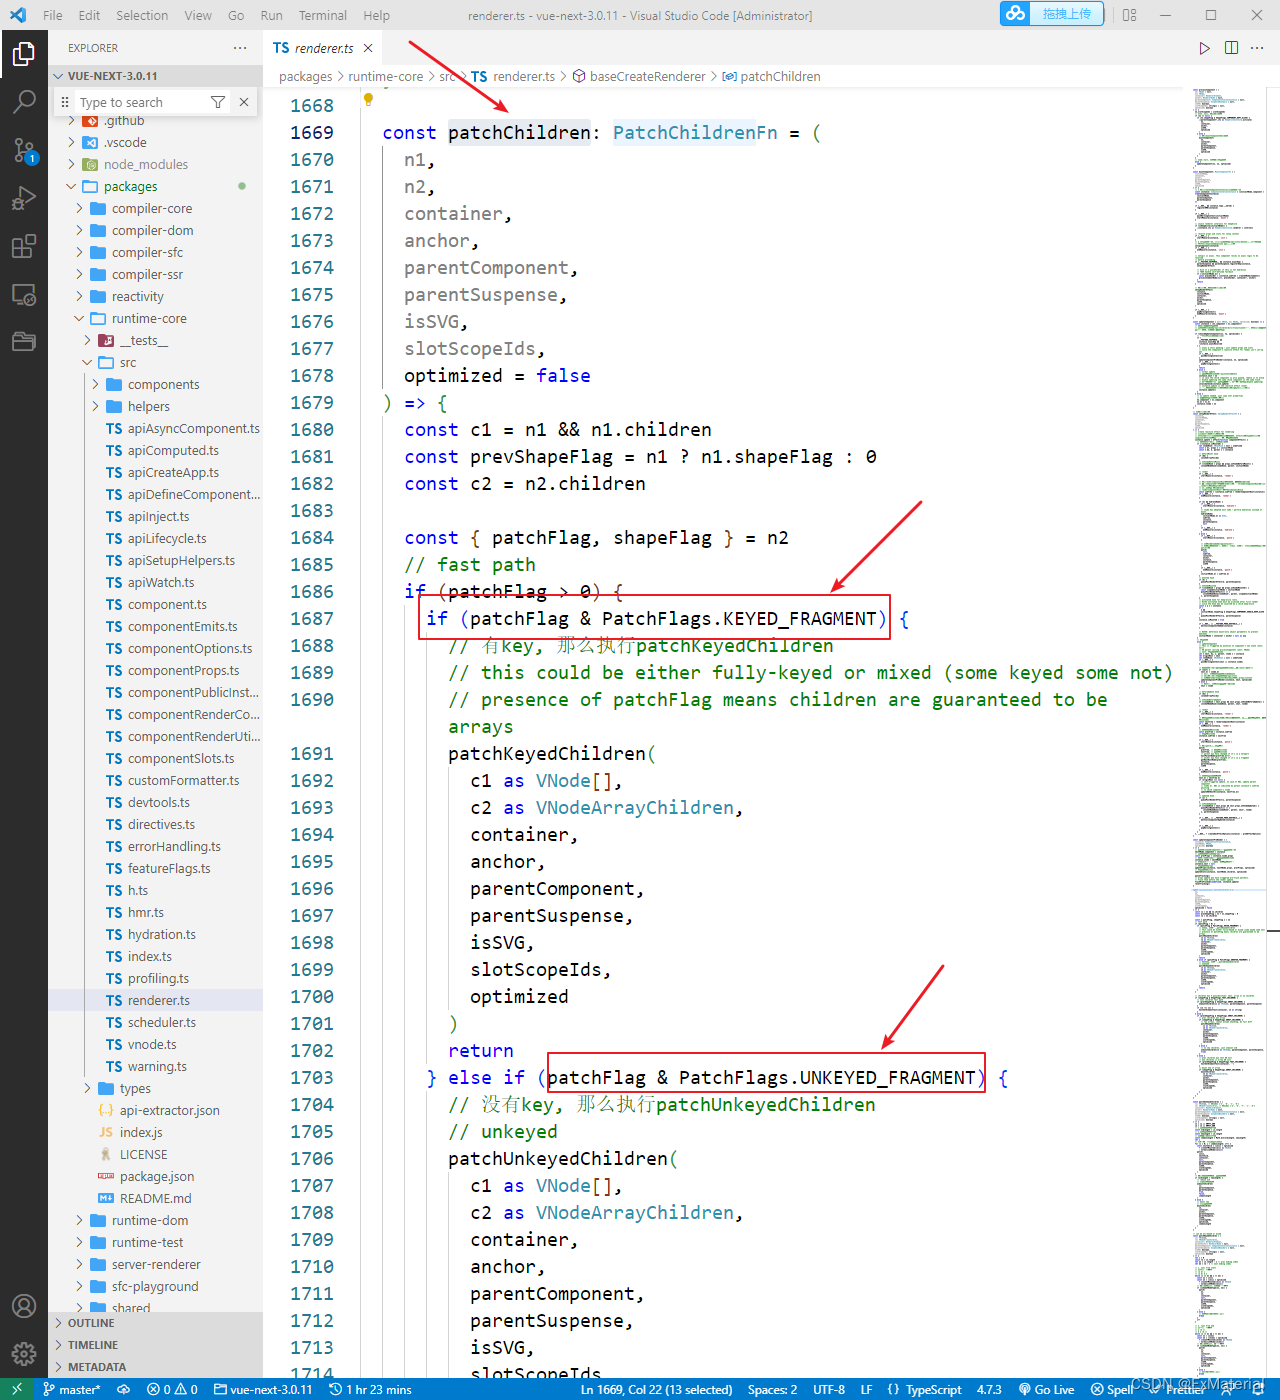Open the Extensions view icon
The width and height of the screenshot is (1280, 1400).
tap(24, 246)
